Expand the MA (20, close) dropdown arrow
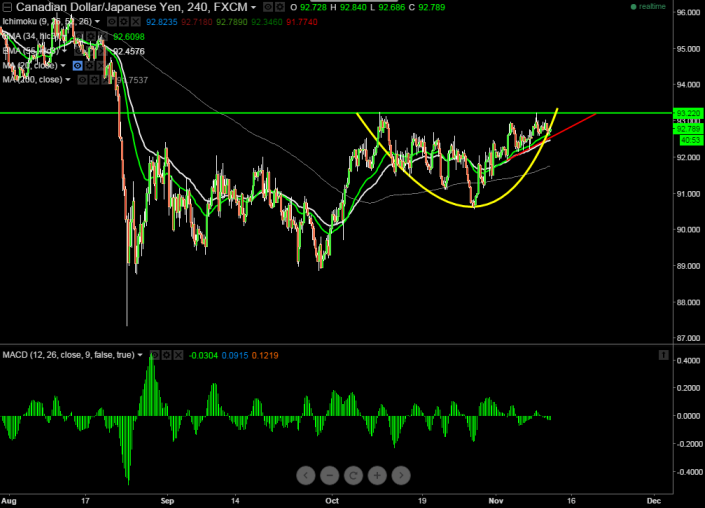Screen dimensions: 705x508 63,66
